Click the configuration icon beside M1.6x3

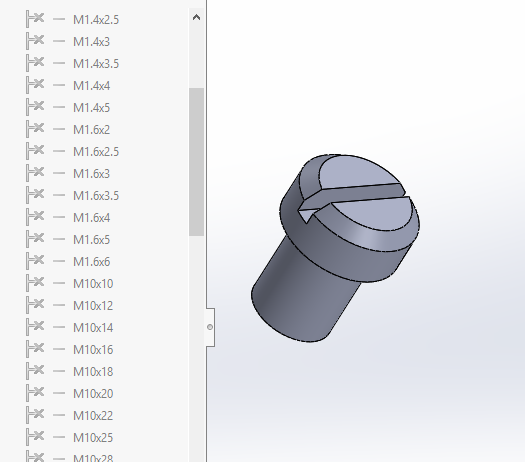(x=35, y=173)
